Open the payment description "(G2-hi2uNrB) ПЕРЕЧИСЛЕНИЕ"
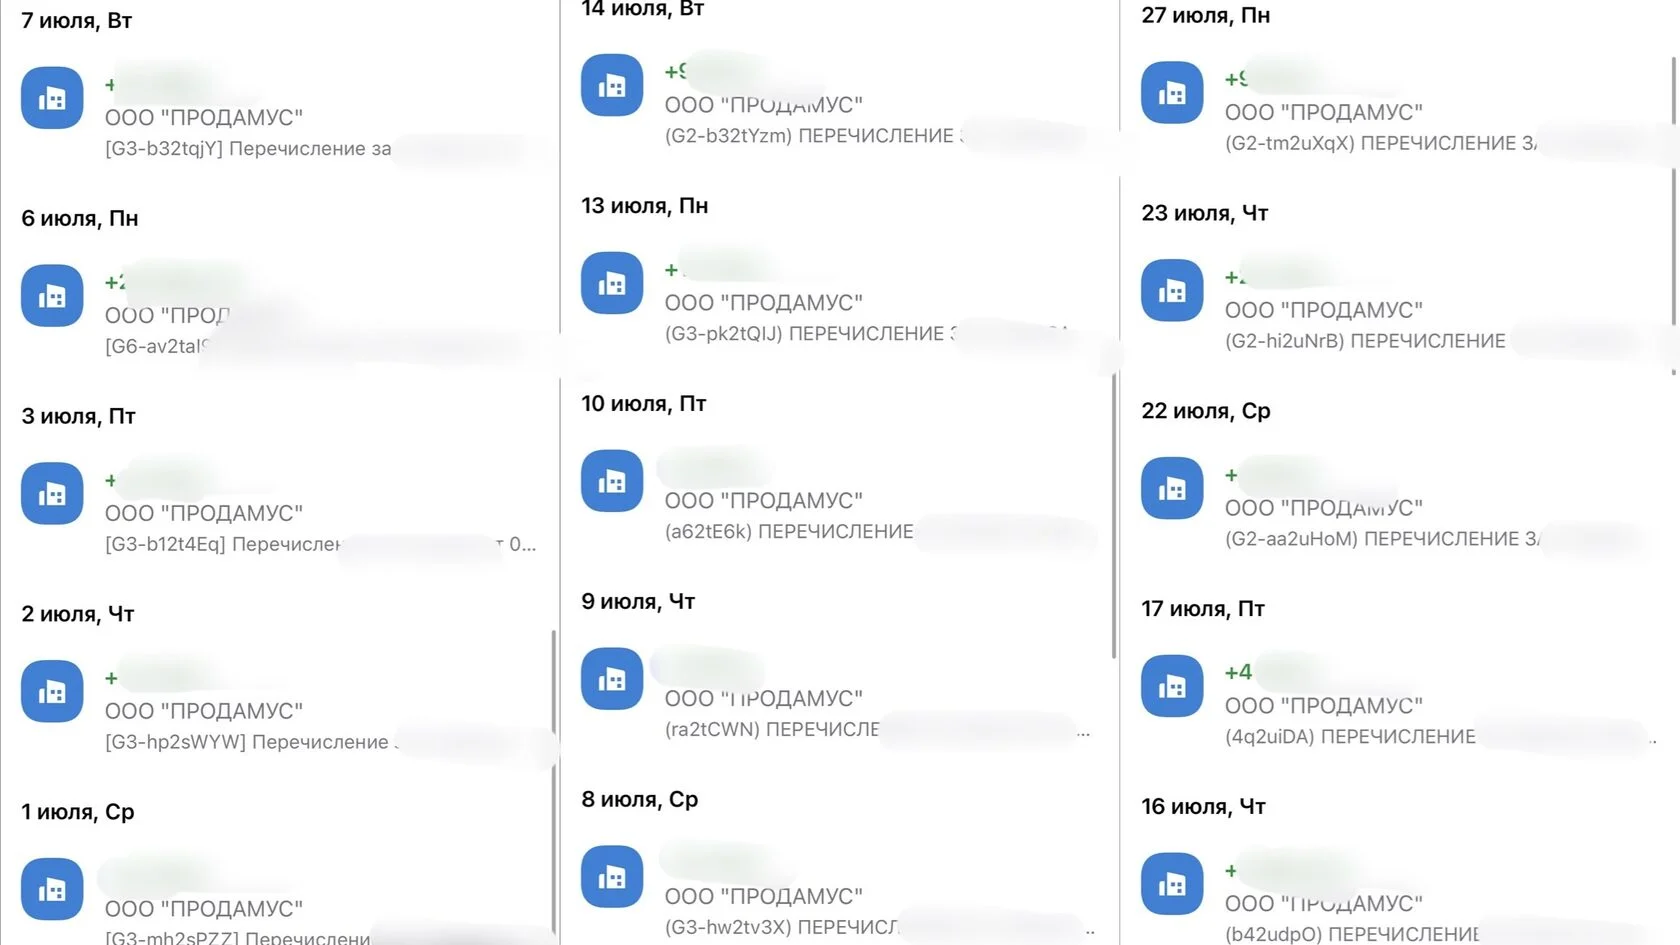 [1365, 342]
